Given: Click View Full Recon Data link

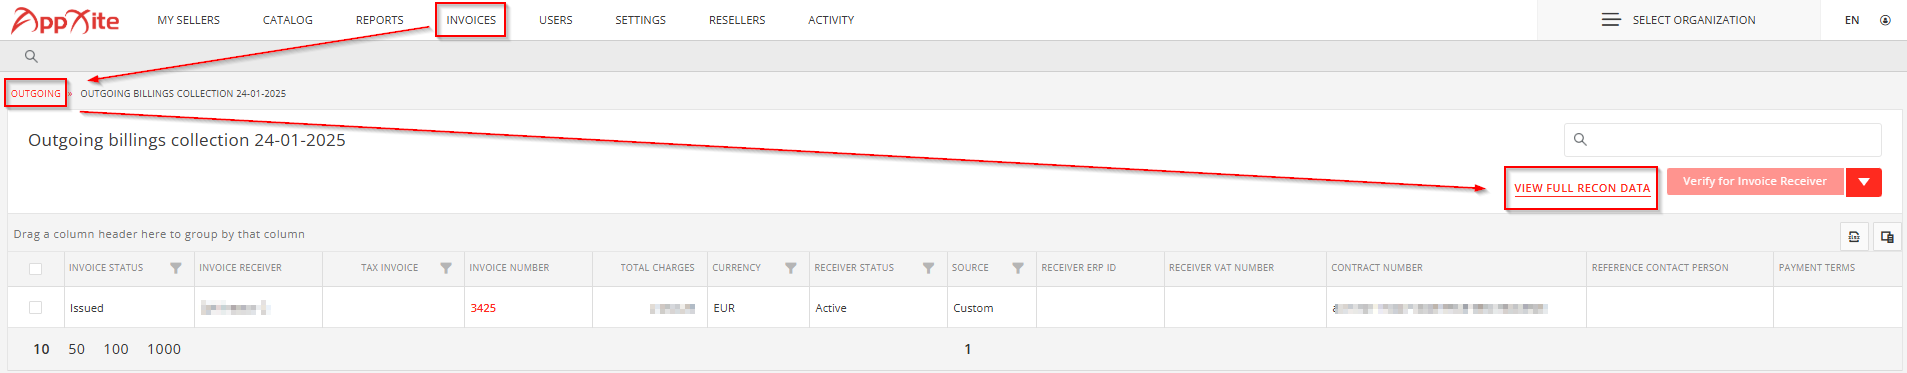Looking at the screenshot, I should [1582, 188].
